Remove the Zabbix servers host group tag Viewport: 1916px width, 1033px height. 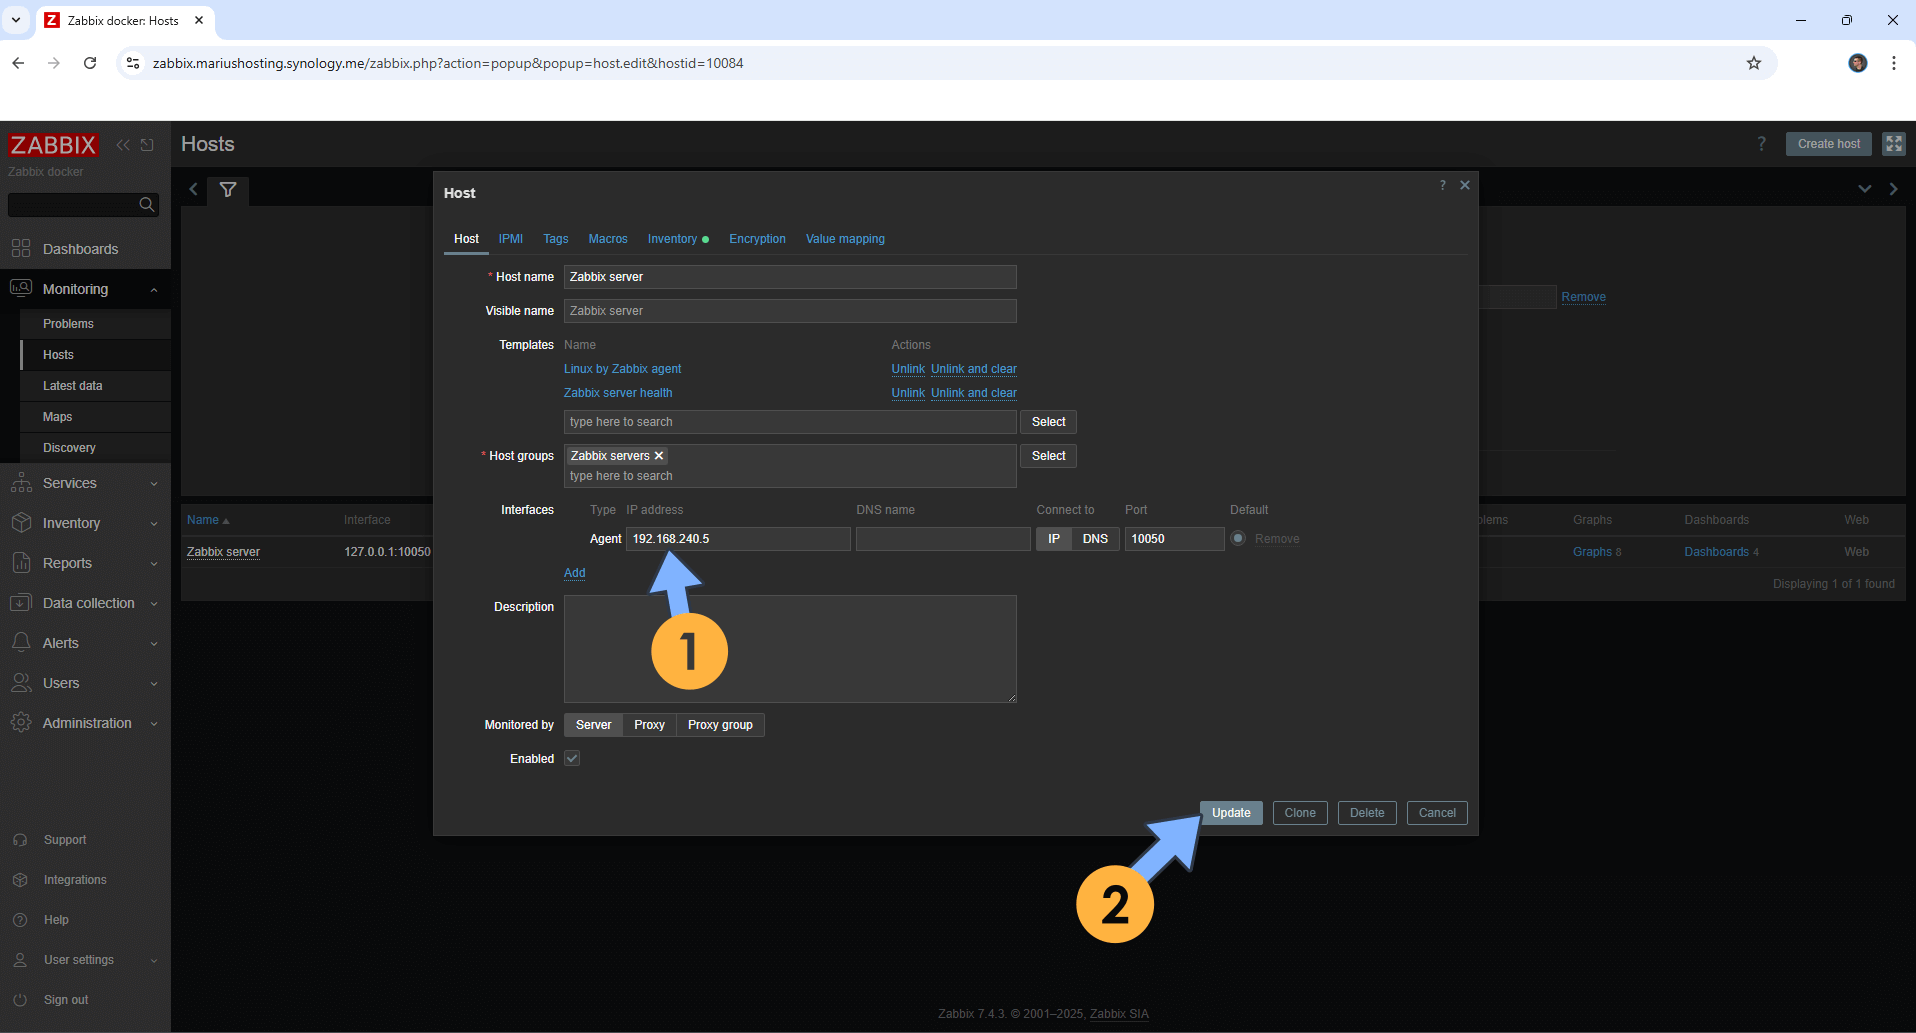659,456
